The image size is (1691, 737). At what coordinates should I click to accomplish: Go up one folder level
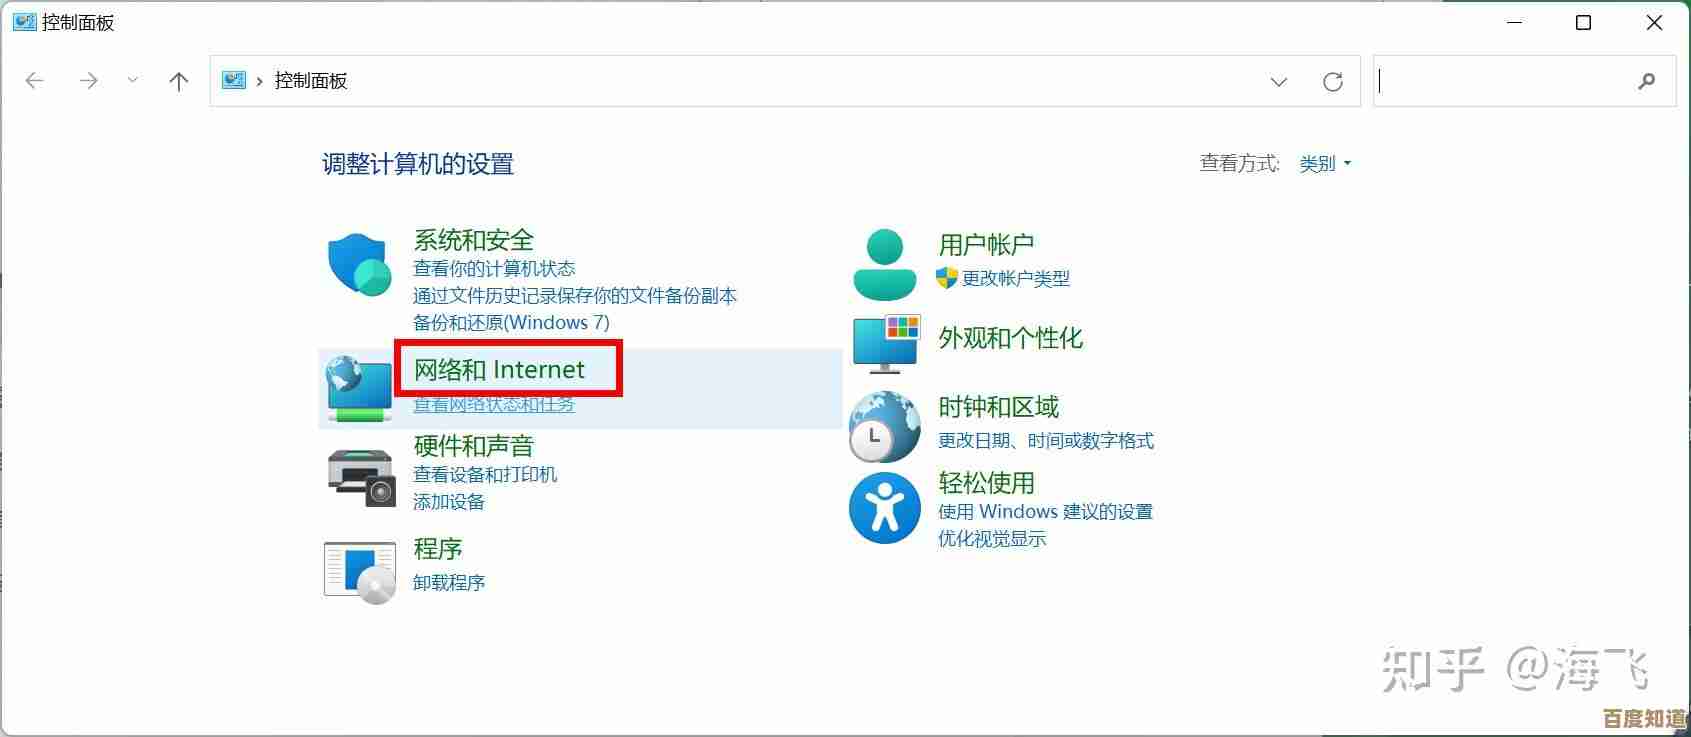coord(179,82)
